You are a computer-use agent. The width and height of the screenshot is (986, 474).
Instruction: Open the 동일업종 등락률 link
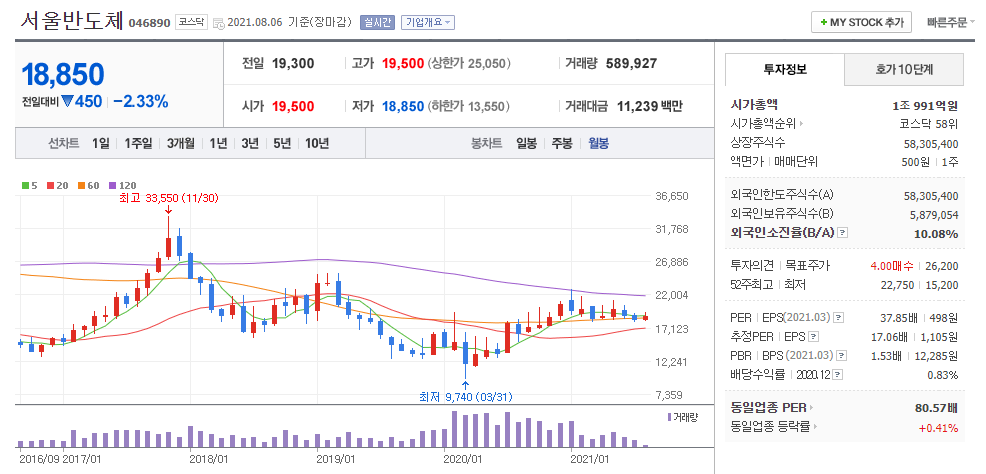click(x=771, y=427)
